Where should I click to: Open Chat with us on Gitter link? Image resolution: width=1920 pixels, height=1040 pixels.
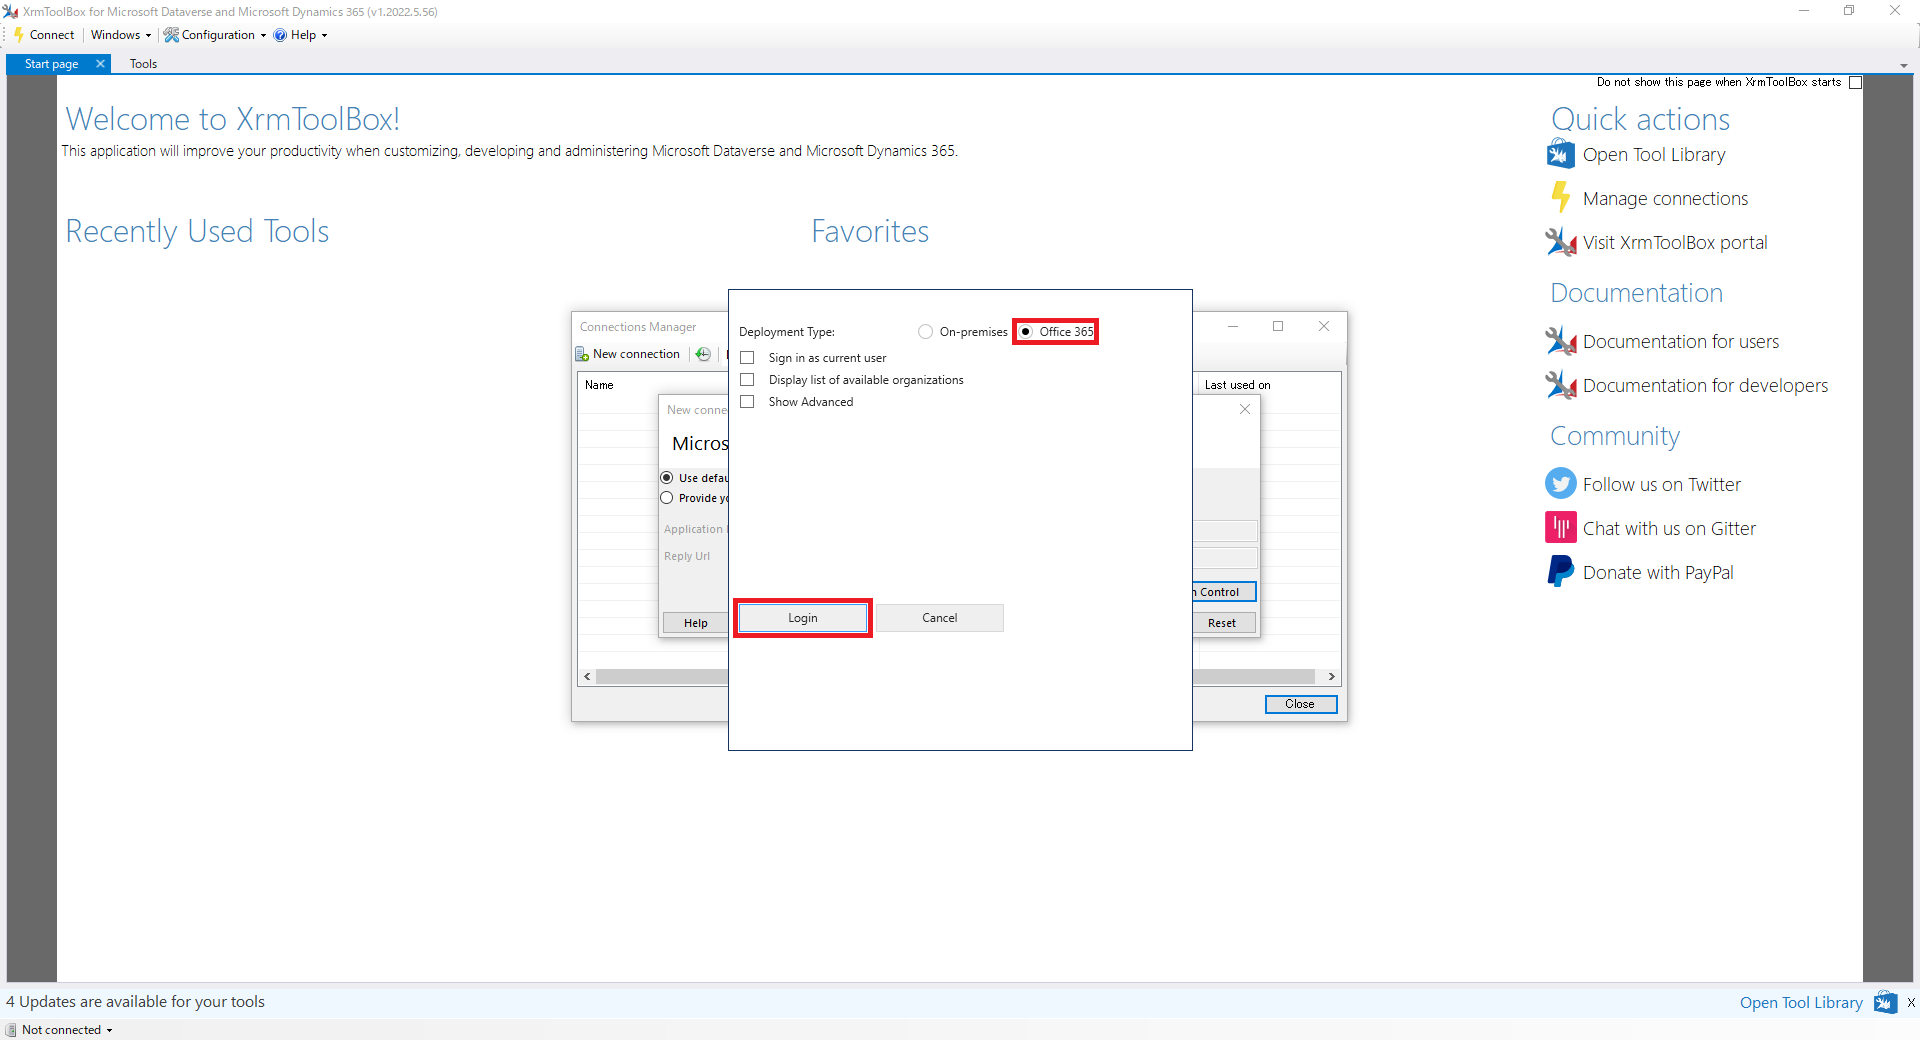[1669, 529]
